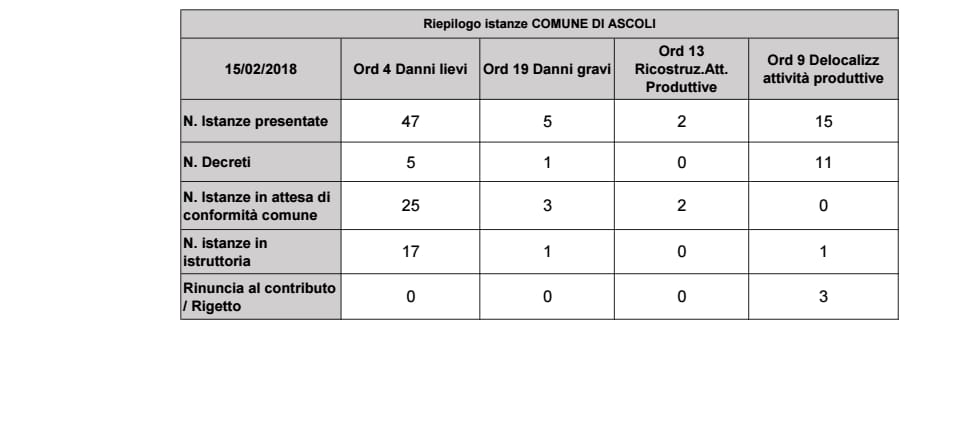975x432 pixels.
Task: Click the value 47 under Danni lievi
Action: coord(410,122)
